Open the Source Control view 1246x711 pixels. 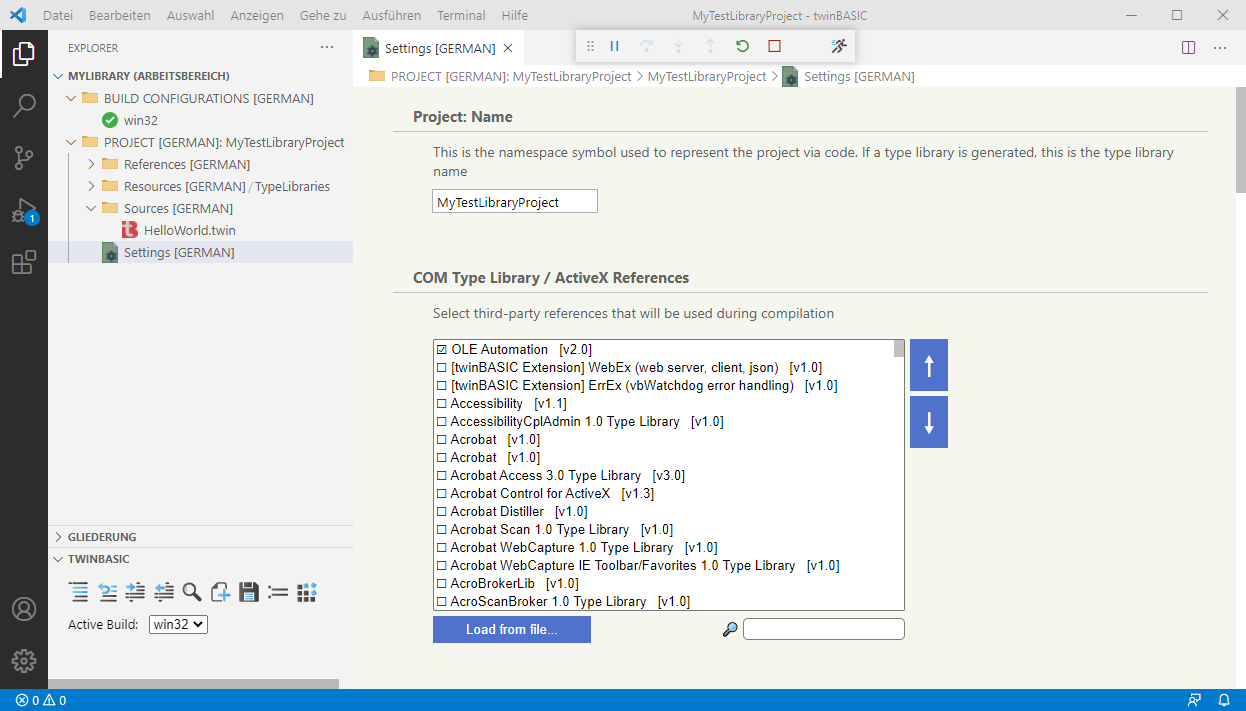click(24, 157)
